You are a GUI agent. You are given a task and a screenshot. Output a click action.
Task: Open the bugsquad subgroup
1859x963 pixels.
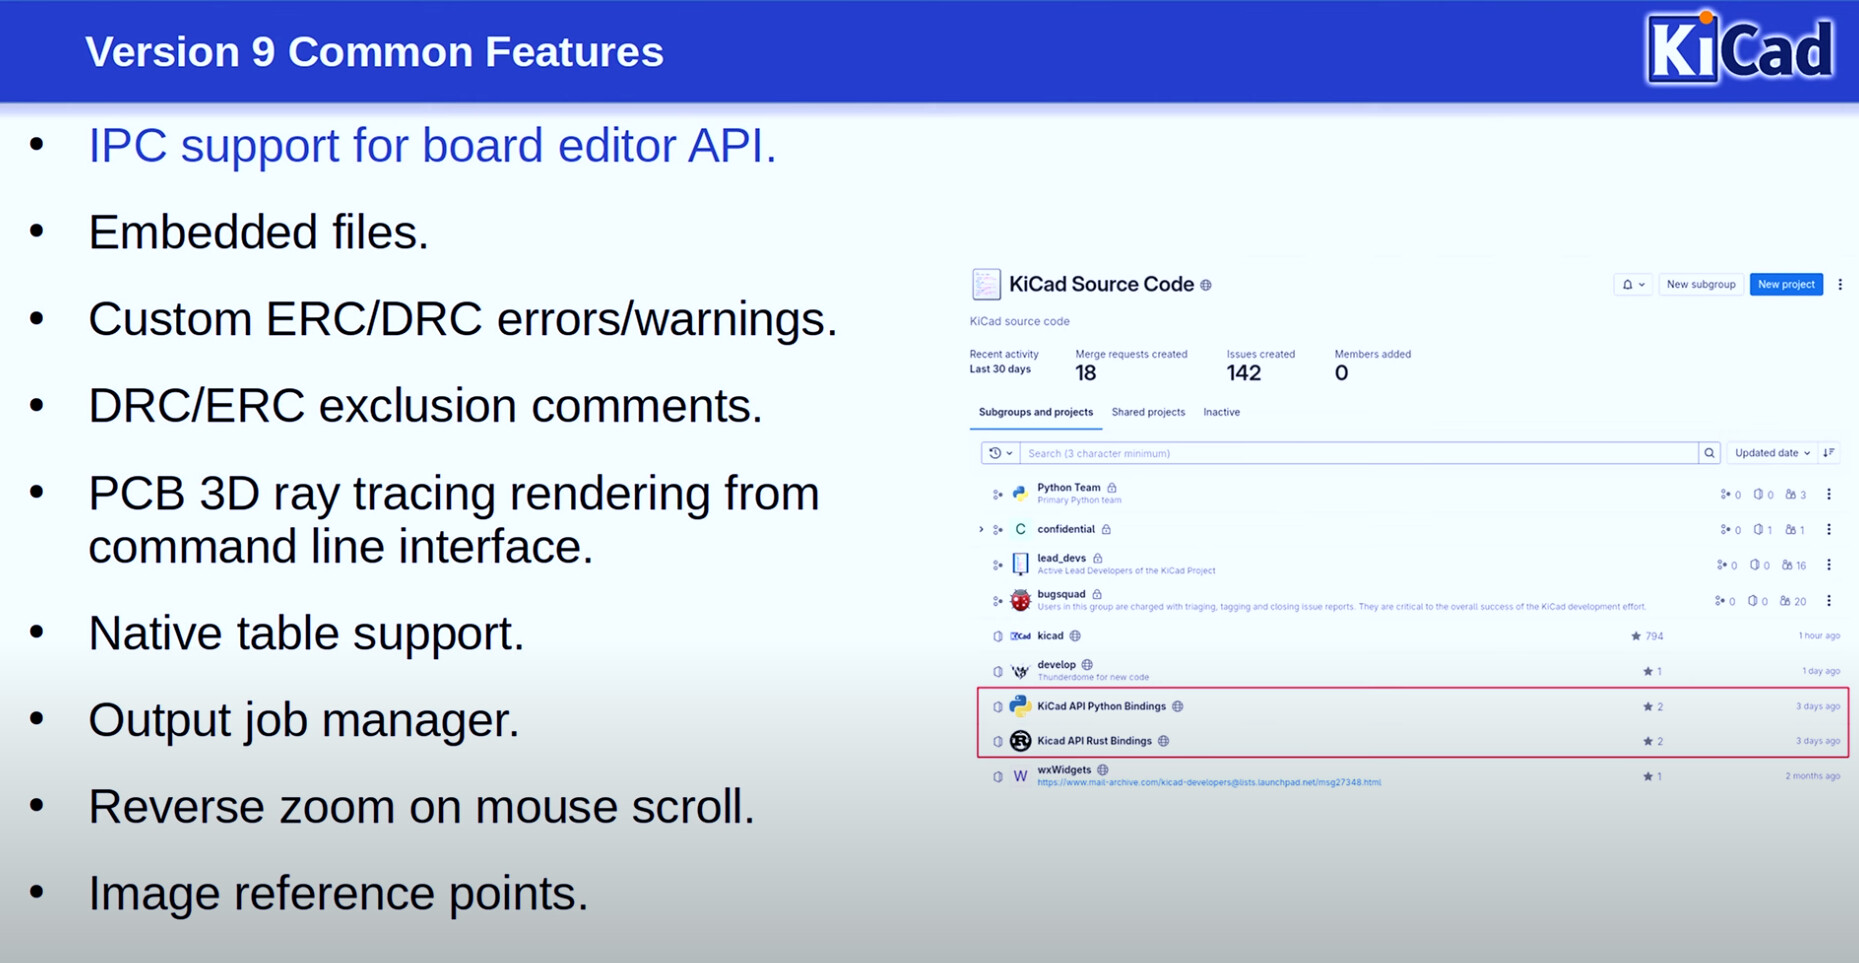[x=1061, y=594]
